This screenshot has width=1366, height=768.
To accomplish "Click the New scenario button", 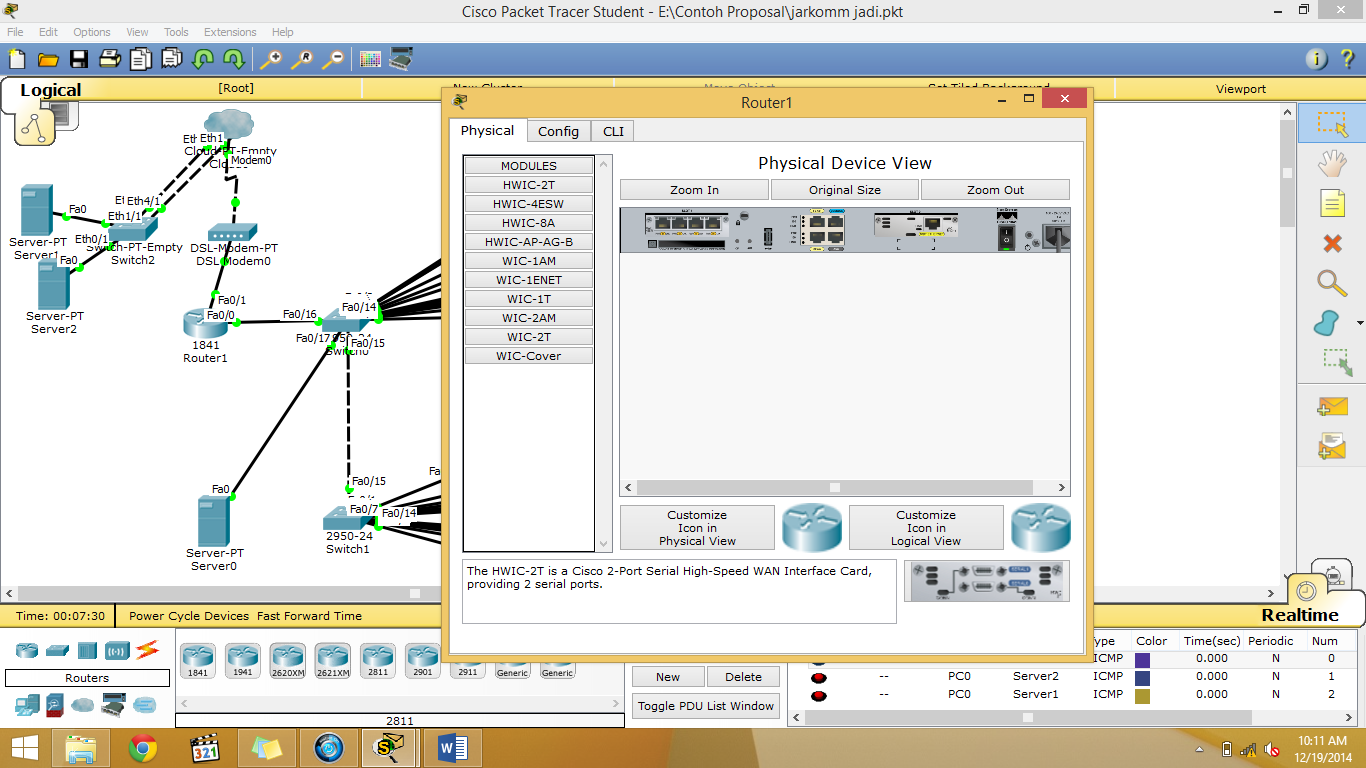I will click(x=668, y=677).
